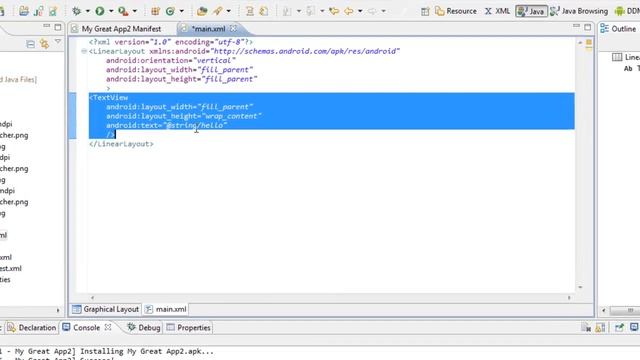Maximize the editor area

[x=588, y=27]
